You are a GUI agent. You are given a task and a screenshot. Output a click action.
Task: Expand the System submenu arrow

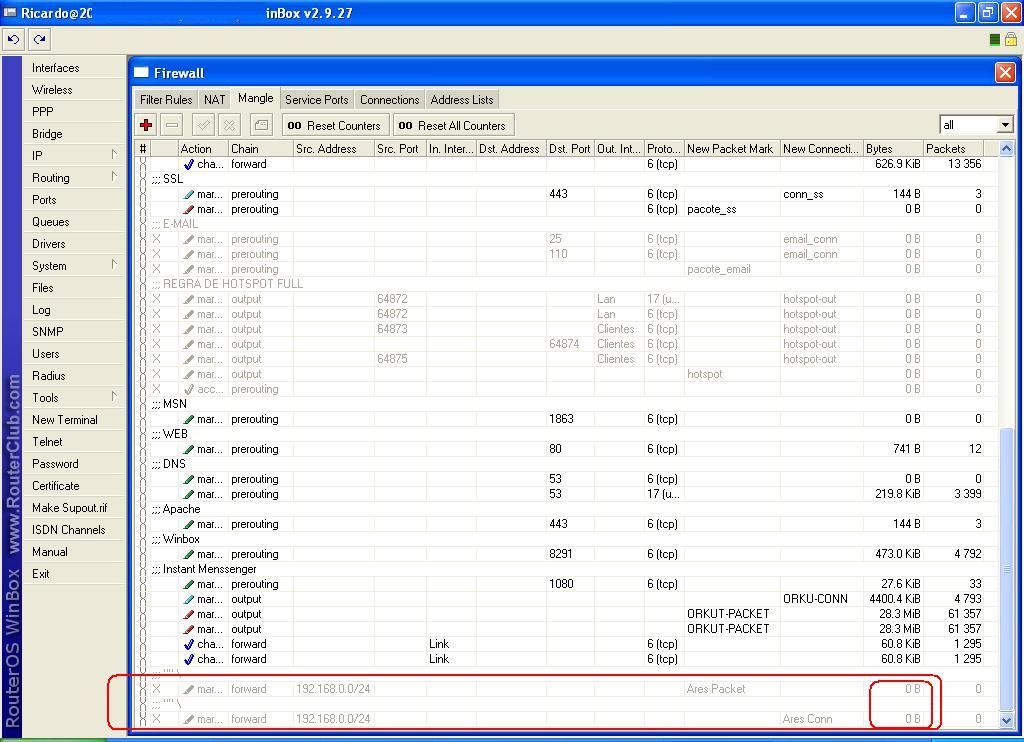tap(113, 265)
